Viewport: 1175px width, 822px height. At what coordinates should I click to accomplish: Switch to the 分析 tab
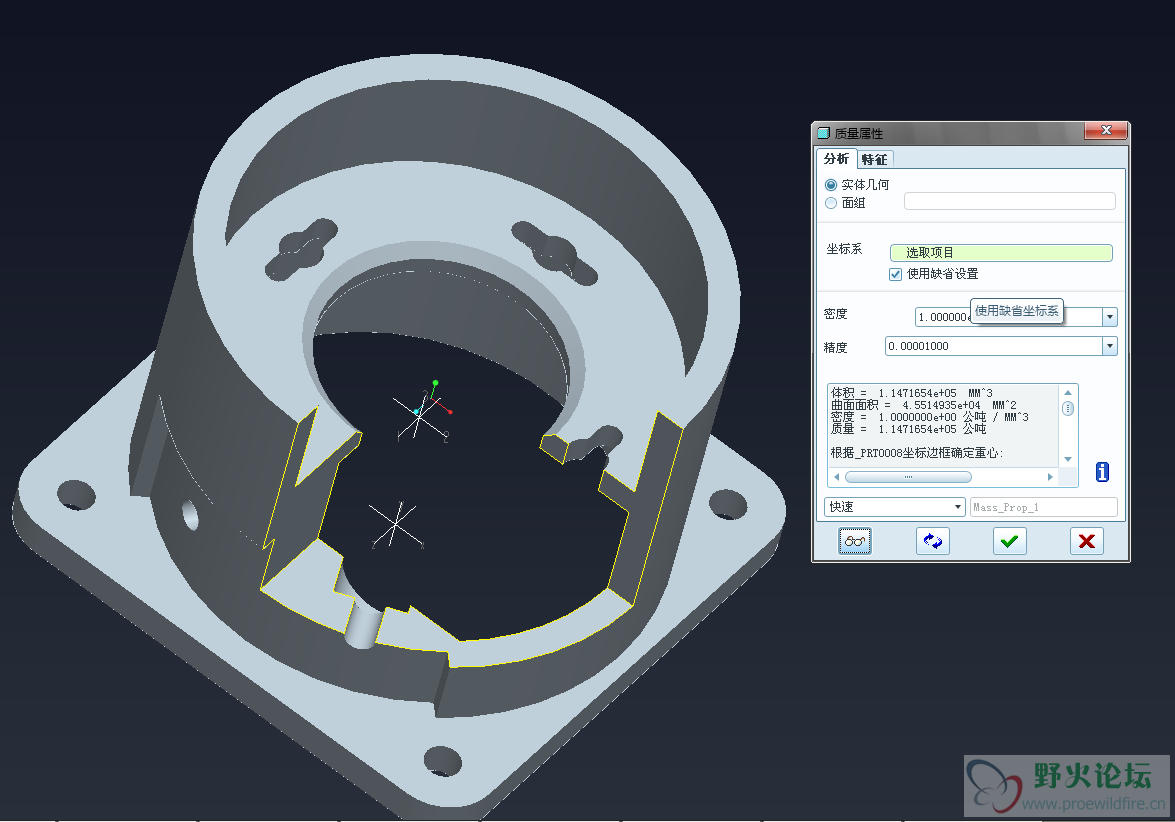click(836, 159)
